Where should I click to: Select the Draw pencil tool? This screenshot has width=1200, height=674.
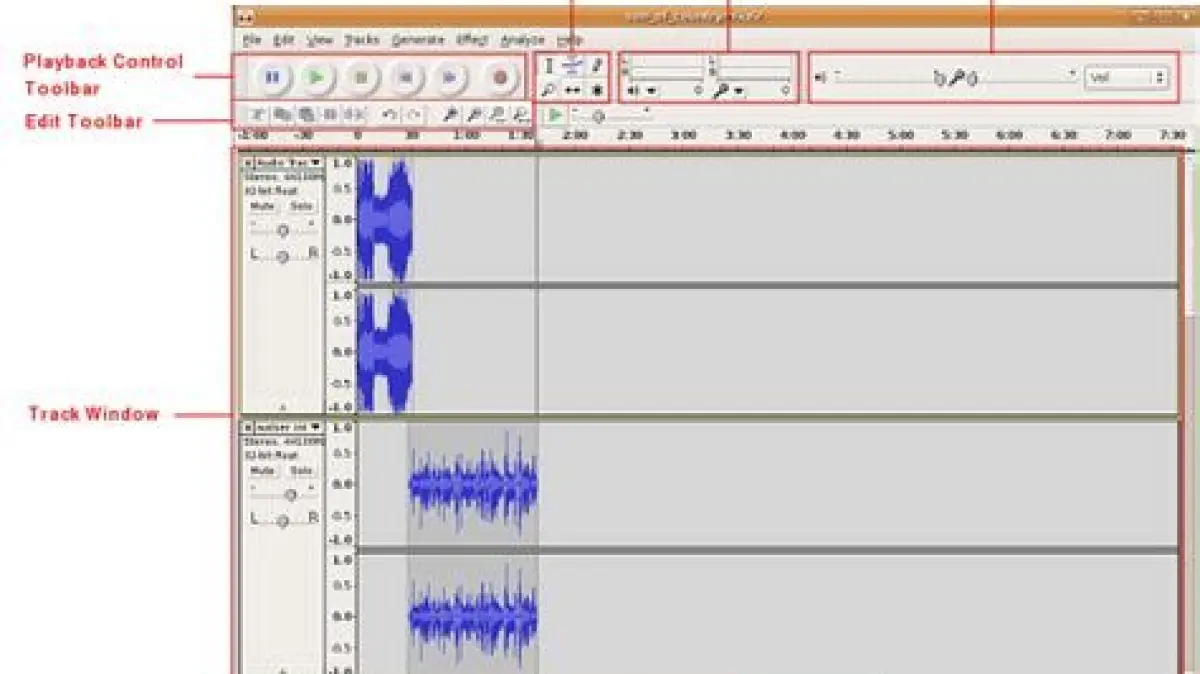coord(597,66)
